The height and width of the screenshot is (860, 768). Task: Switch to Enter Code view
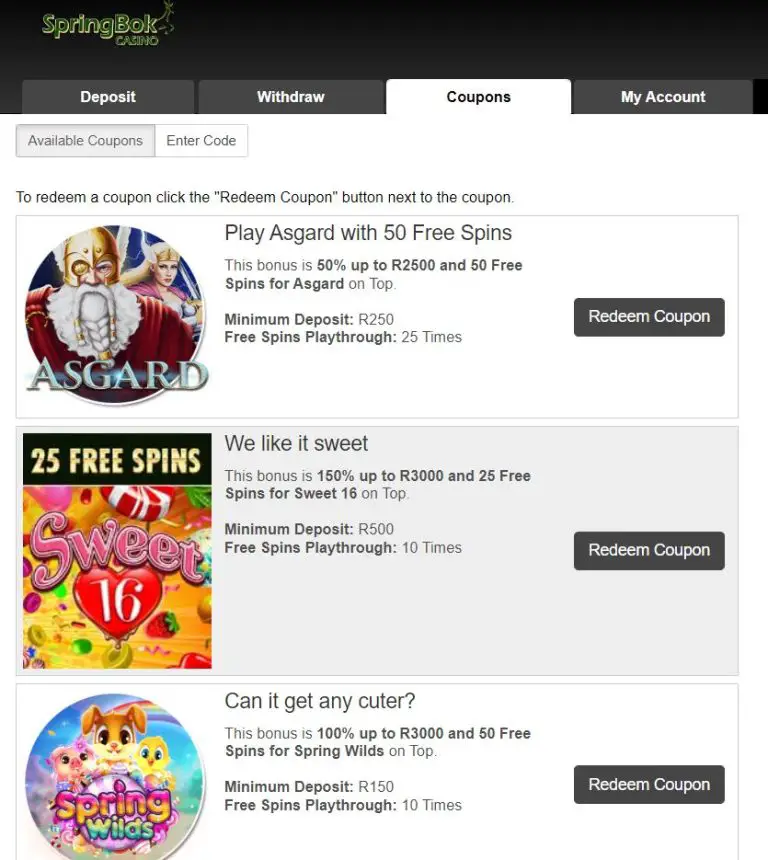click(201, 141)
